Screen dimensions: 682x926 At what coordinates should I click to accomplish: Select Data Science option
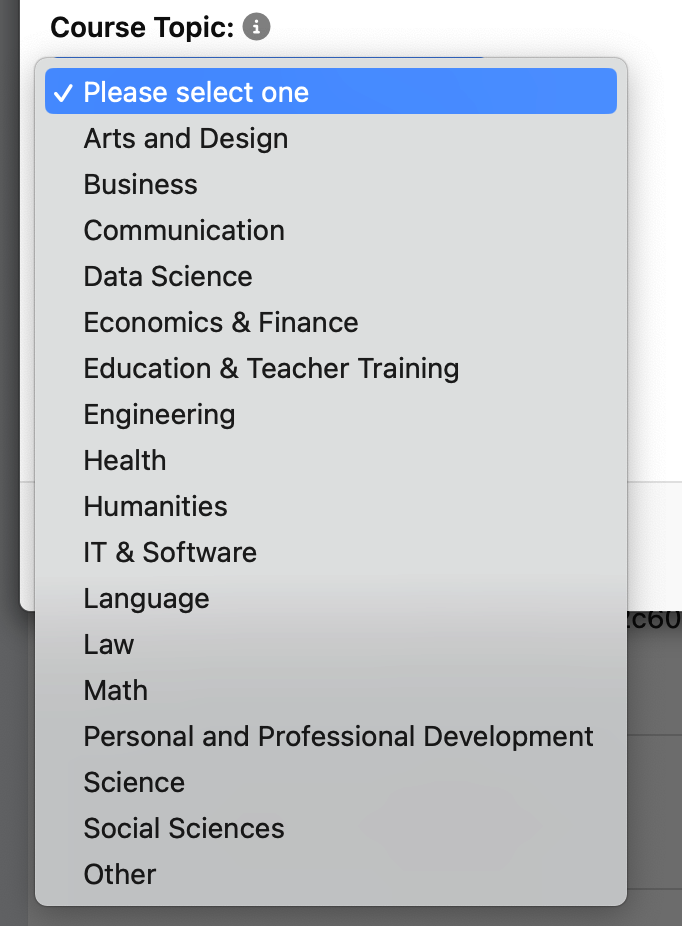331,276
